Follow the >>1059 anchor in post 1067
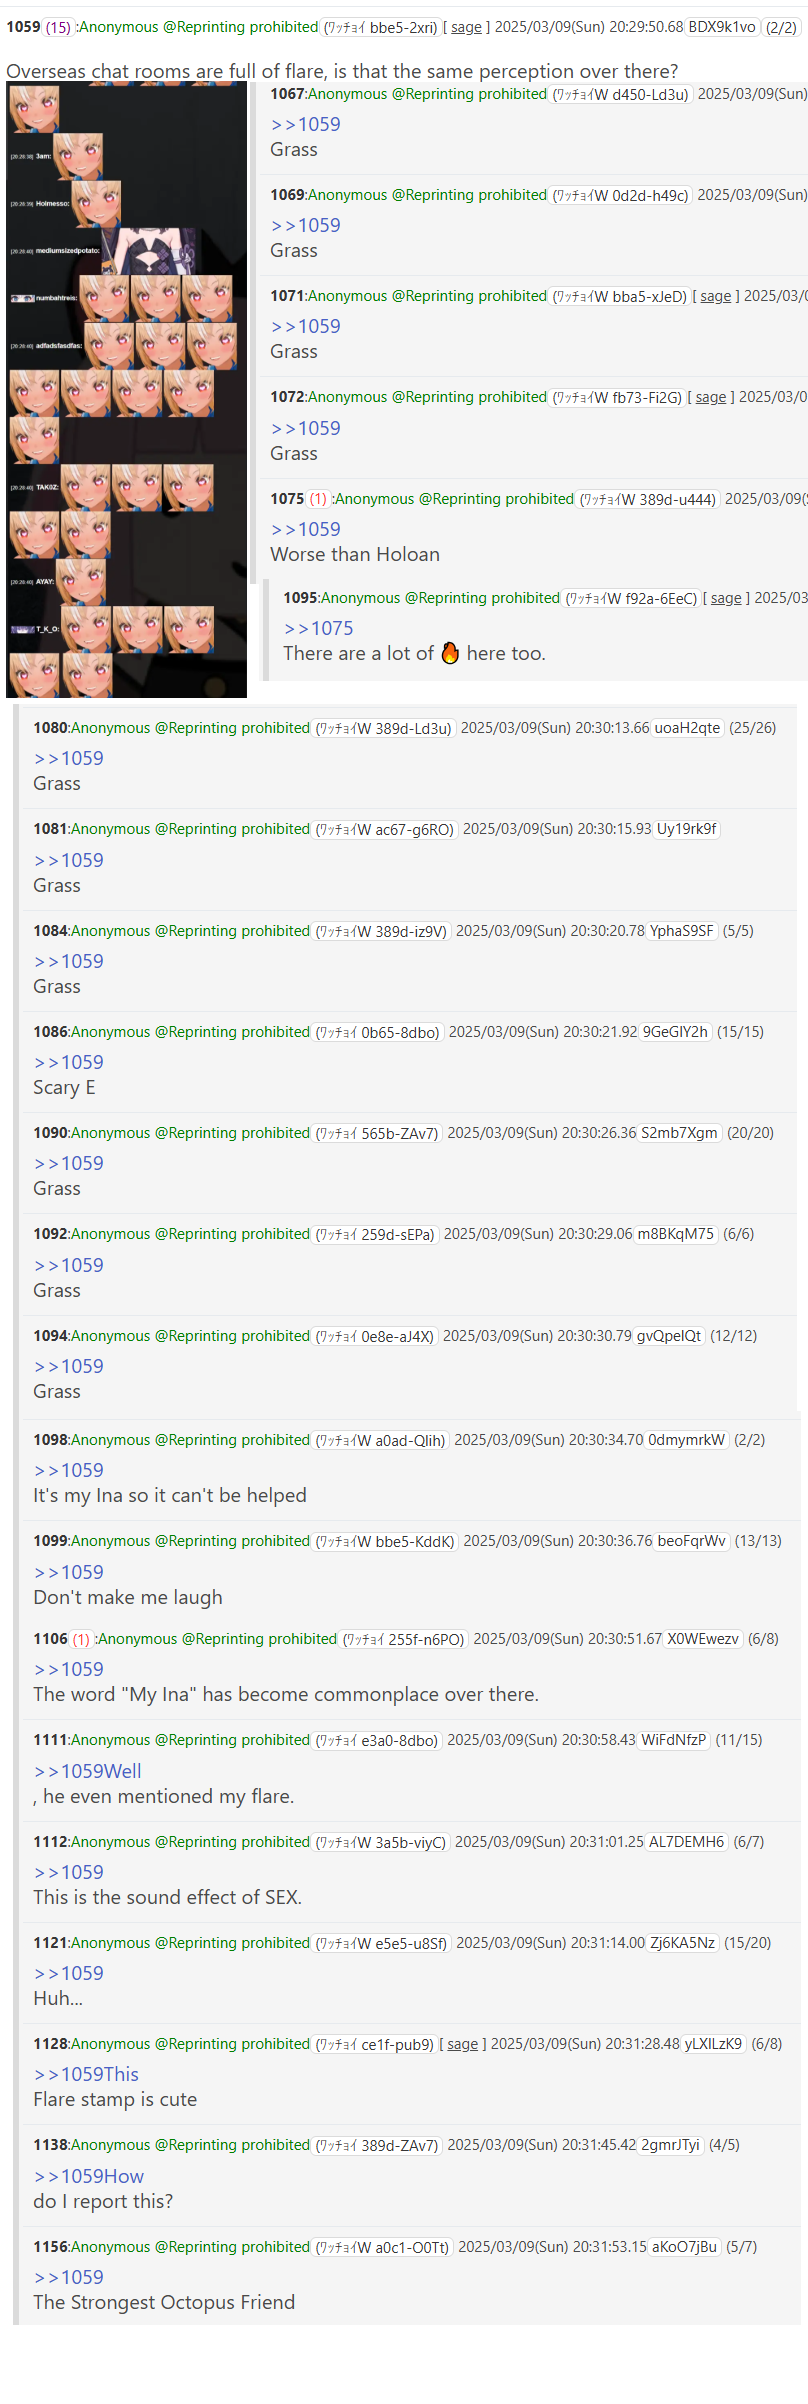 coord(306,124)
